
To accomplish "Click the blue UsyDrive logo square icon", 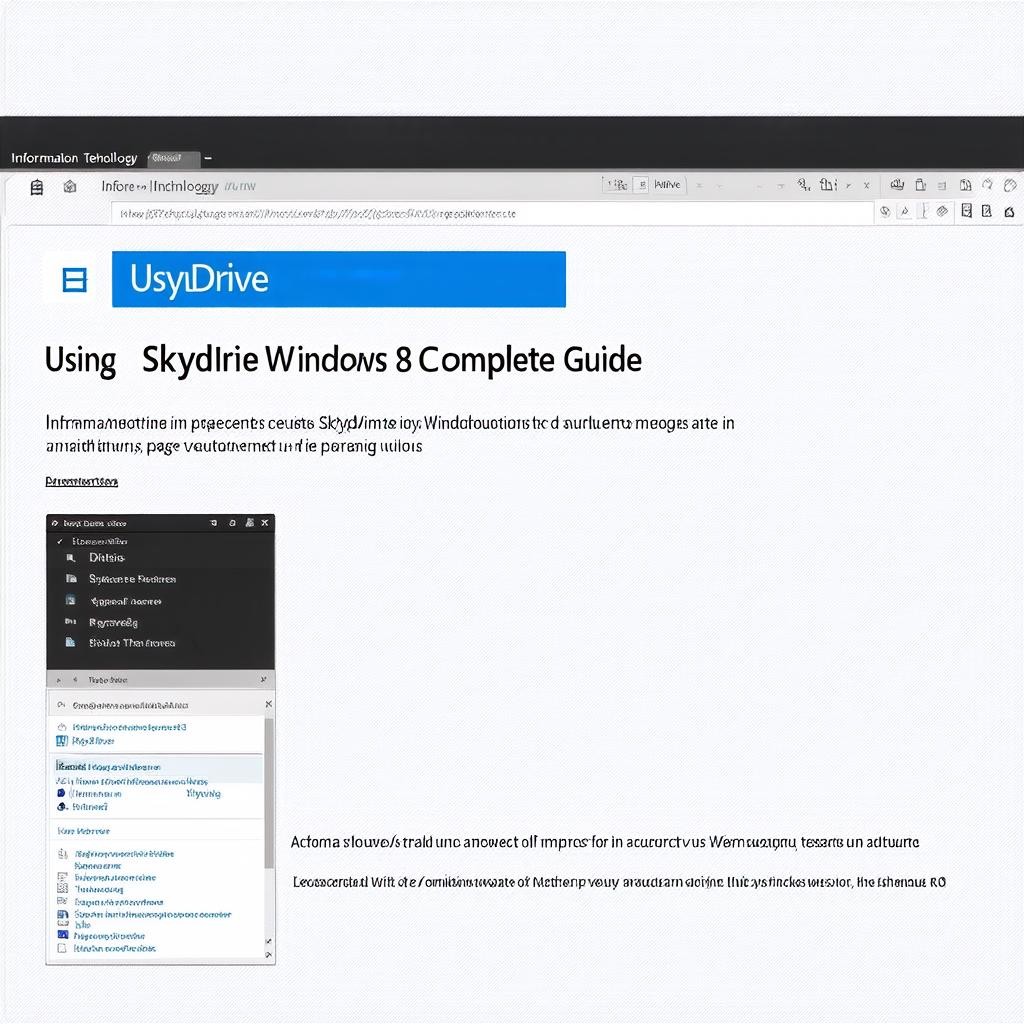I will [75, 280].
